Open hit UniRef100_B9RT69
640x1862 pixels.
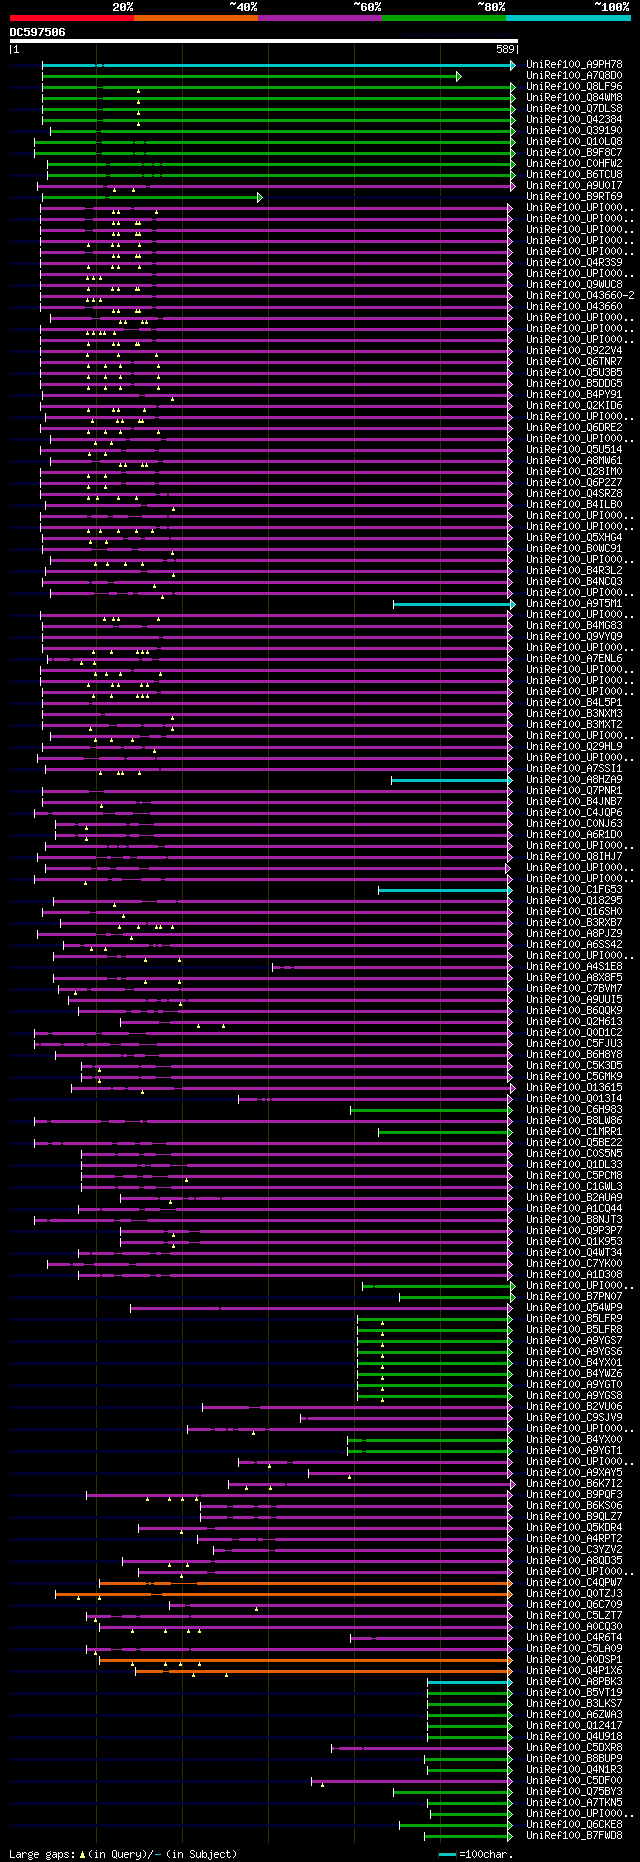(x=574, y=196)
